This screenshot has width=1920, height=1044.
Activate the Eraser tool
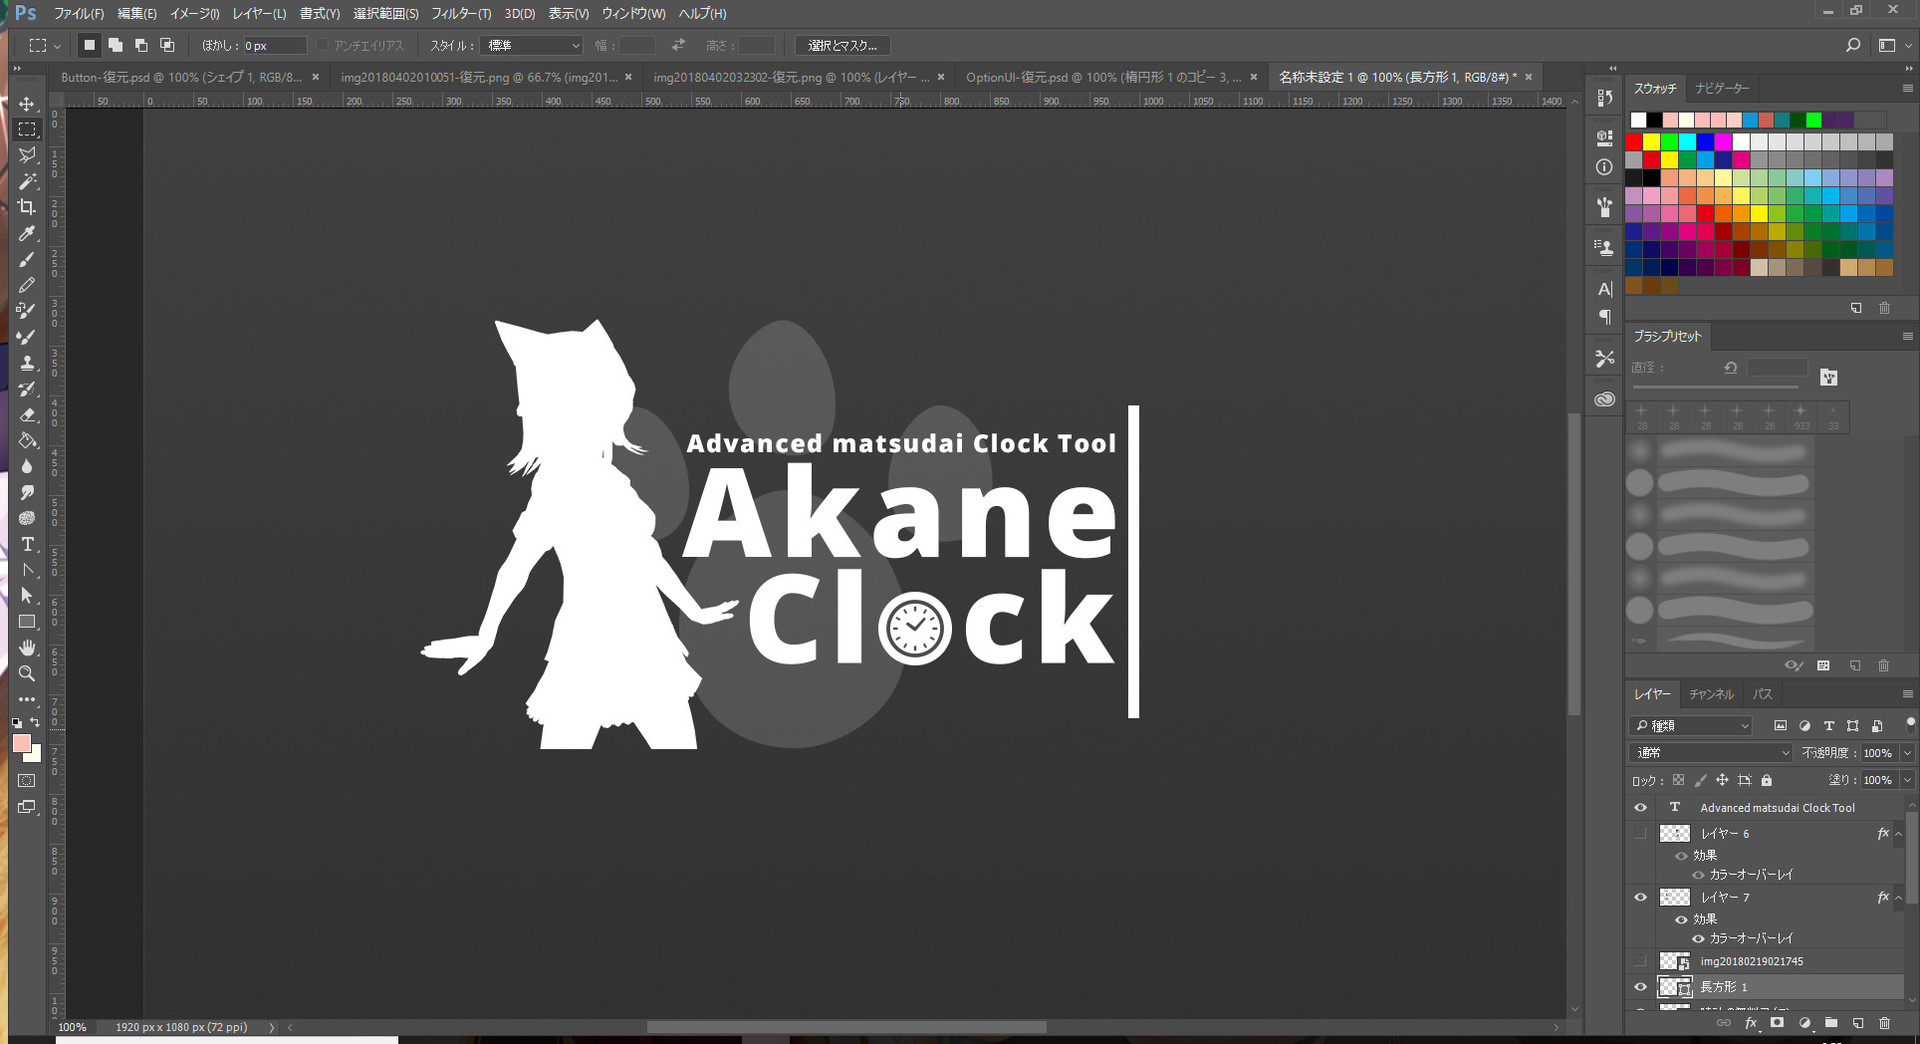(x=27, y=415)
